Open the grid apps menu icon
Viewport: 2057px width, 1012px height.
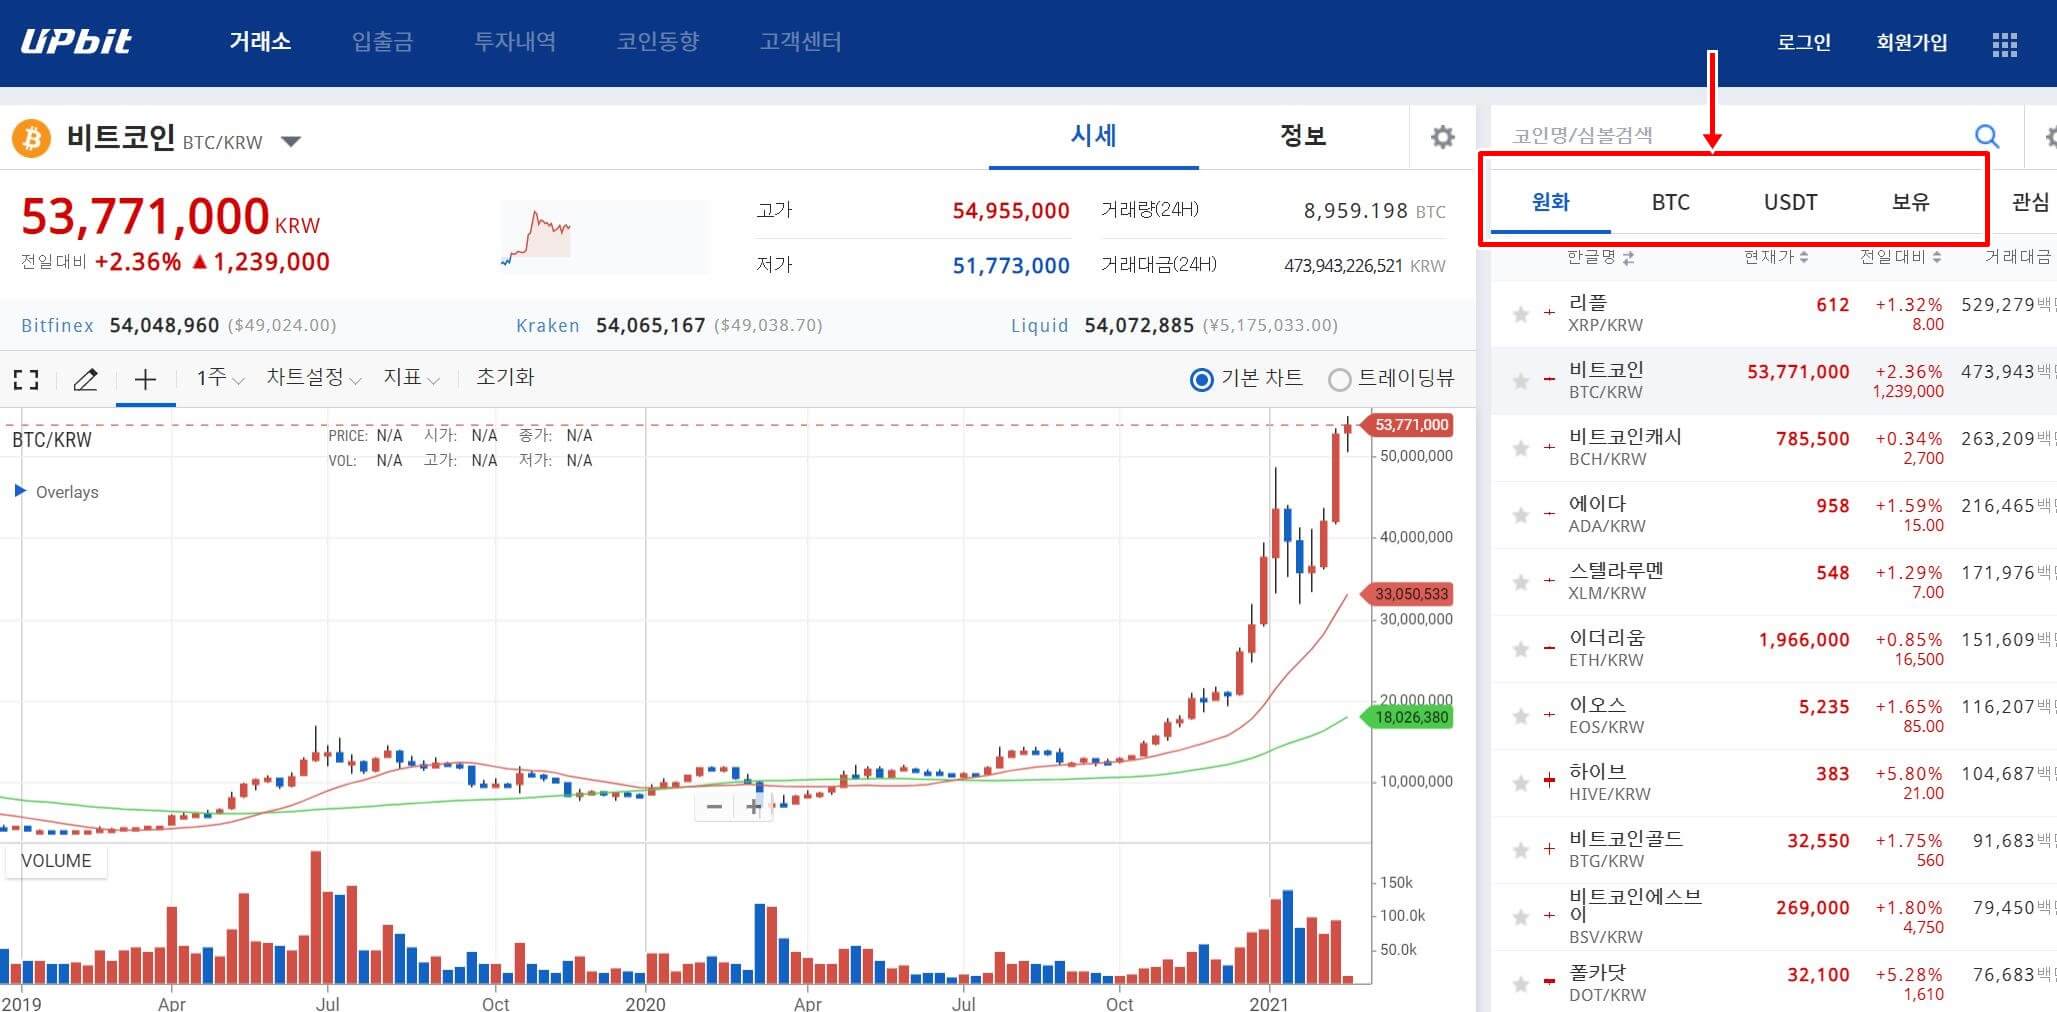(x=2004, y=45)
